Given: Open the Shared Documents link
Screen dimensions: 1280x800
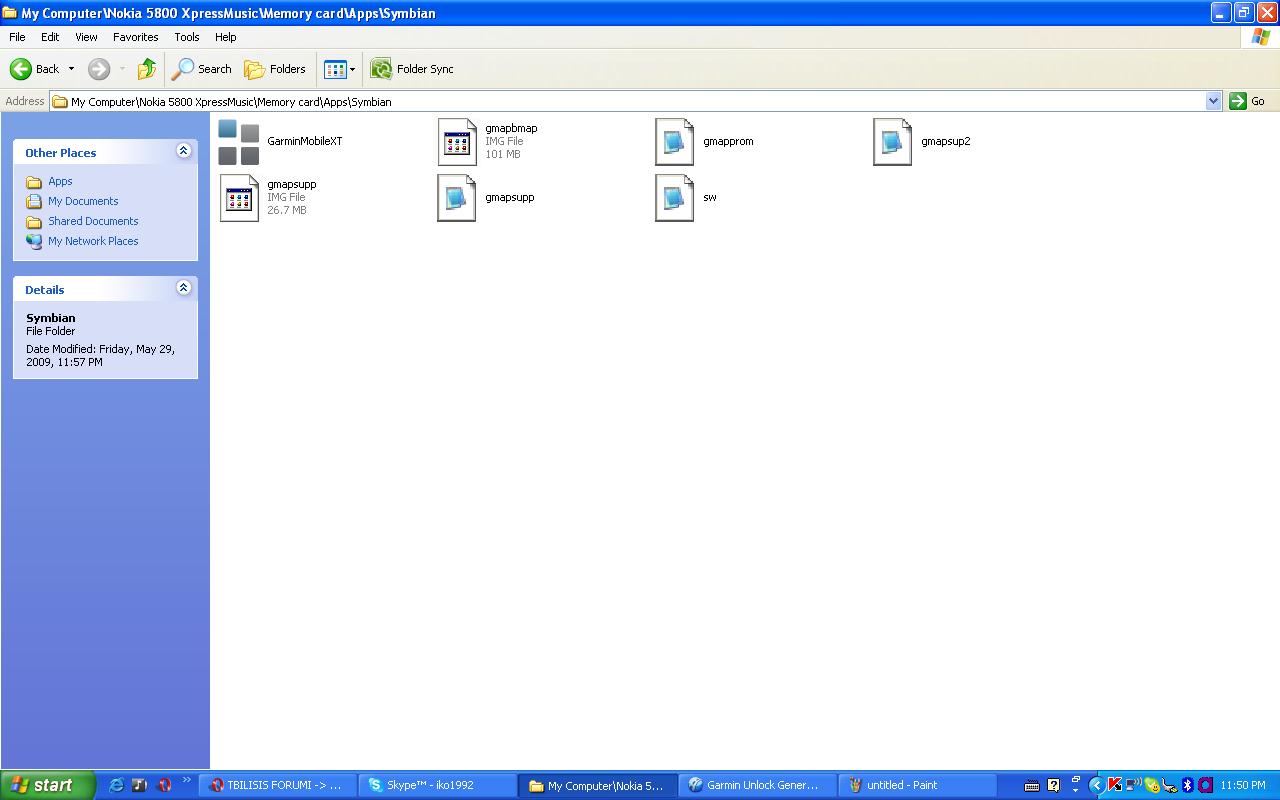Looking at the screenshot, I should point(93,221).
